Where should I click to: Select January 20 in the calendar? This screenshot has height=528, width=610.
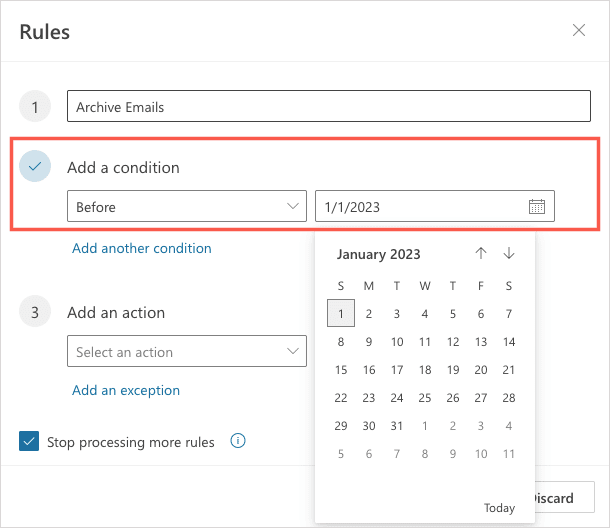click(481, 370)
